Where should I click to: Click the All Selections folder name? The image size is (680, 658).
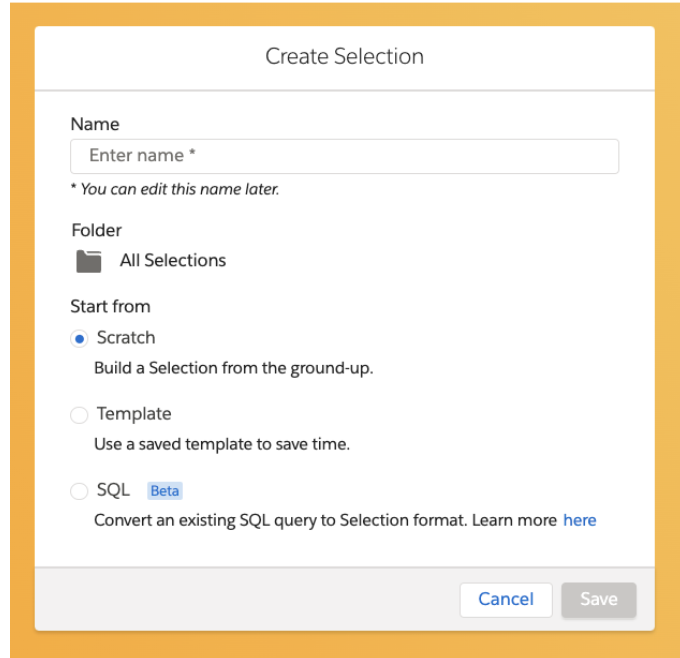click(x=173, y=260)
